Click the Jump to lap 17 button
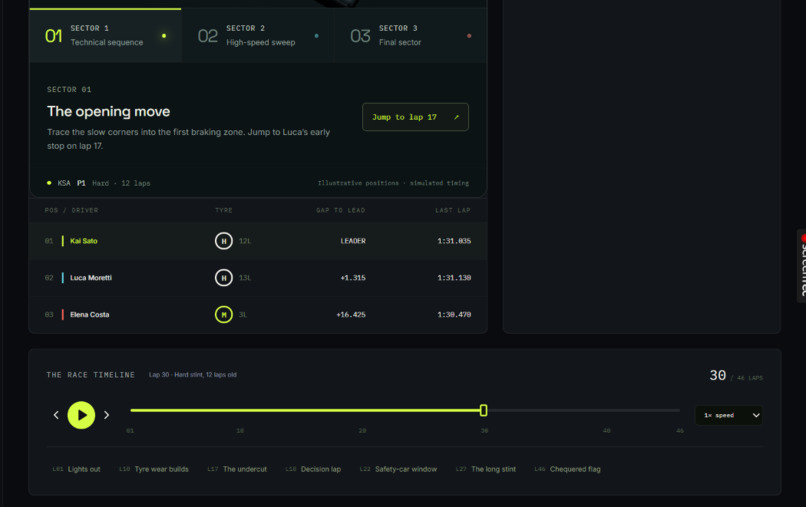806x507 pixels. click(415, 117)
